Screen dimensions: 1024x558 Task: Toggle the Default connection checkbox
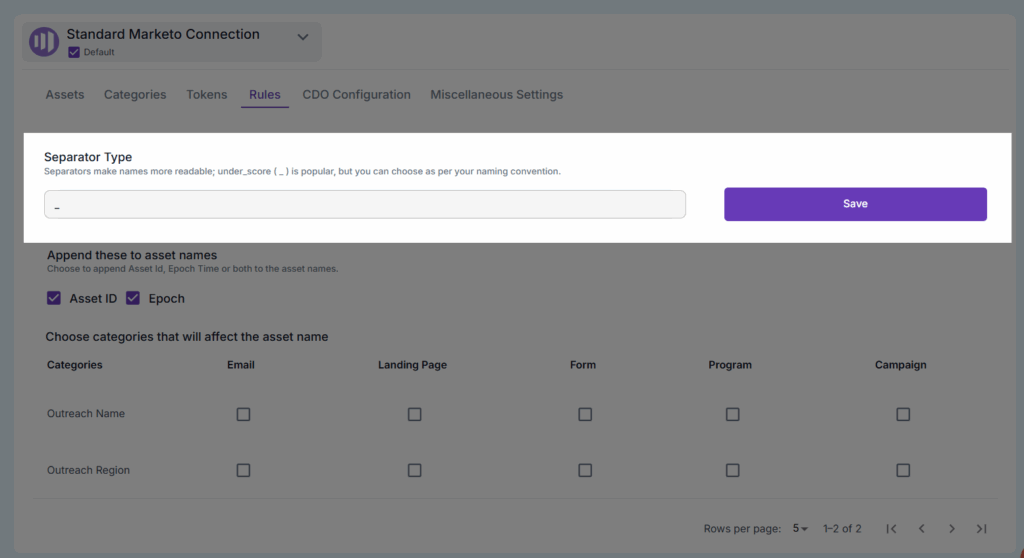pos(74,52)
